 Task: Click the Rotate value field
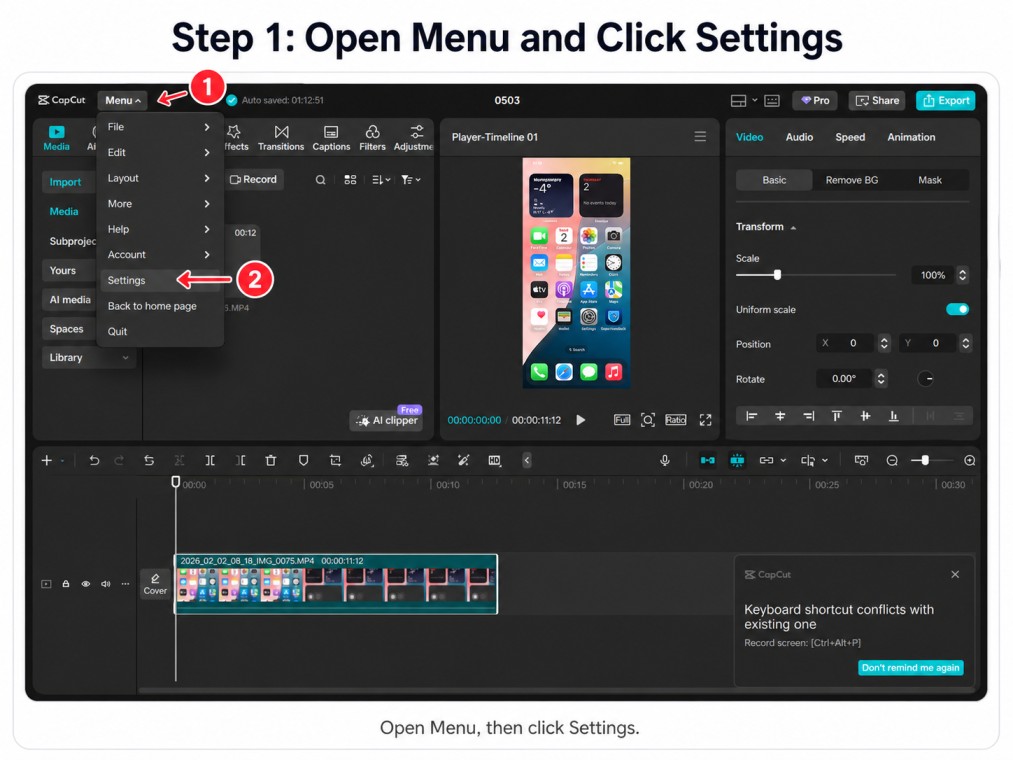point(844,379)
